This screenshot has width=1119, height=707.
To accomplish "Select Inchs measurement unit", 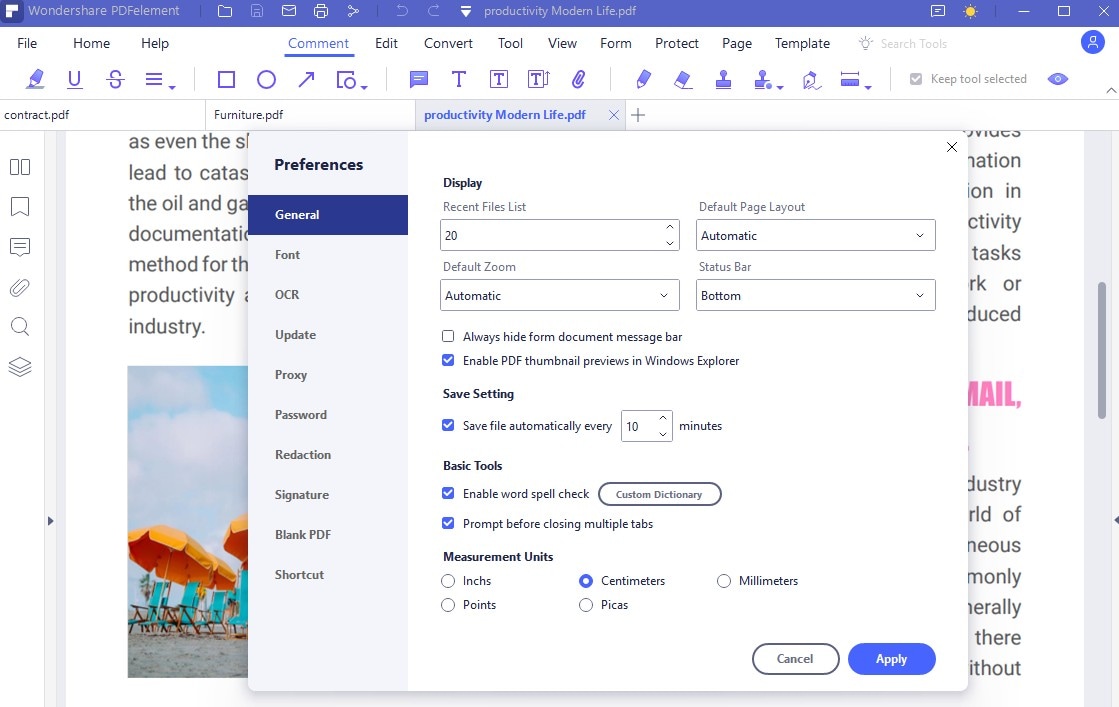I will 448,581.
